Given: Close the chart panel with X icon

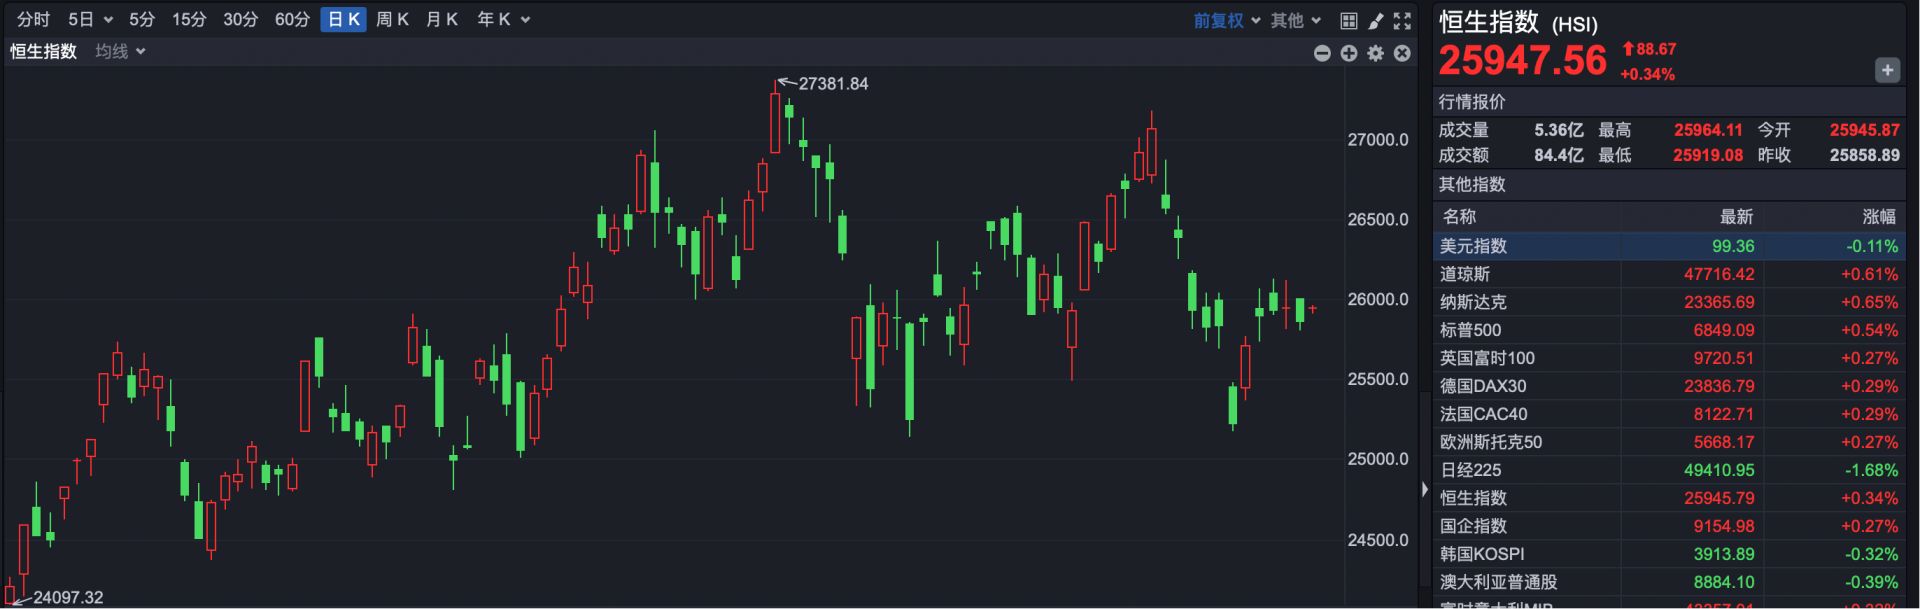Looking at the screenshot, I should [1402, 53].
